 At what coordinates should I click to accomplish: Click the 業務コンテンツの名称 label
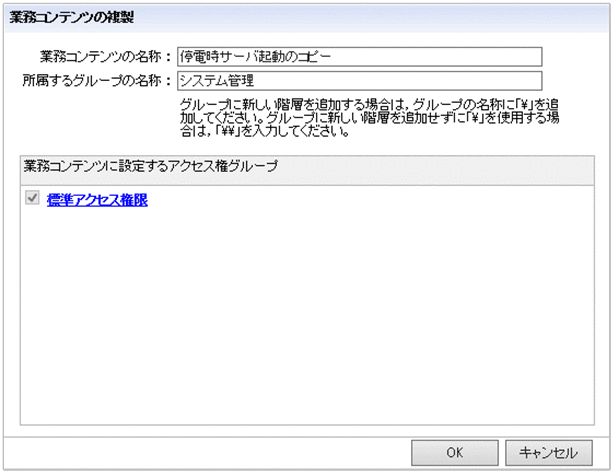(x=106, y=57)
